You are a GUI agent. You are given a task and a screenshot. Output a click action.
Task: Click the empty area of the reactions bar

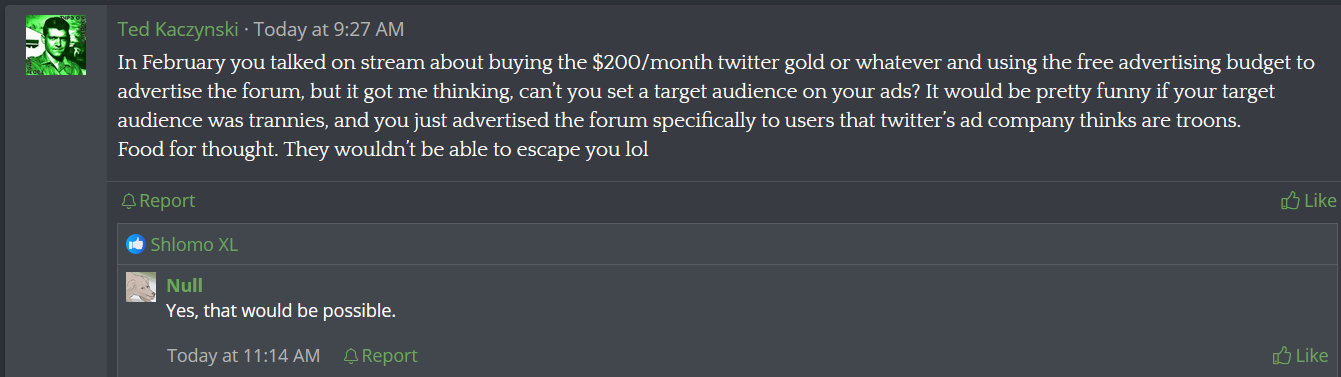coord(780,244)
